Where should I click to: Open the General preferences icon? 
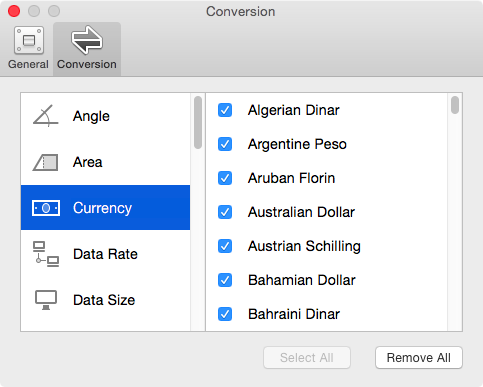click(x=29, y=40)
